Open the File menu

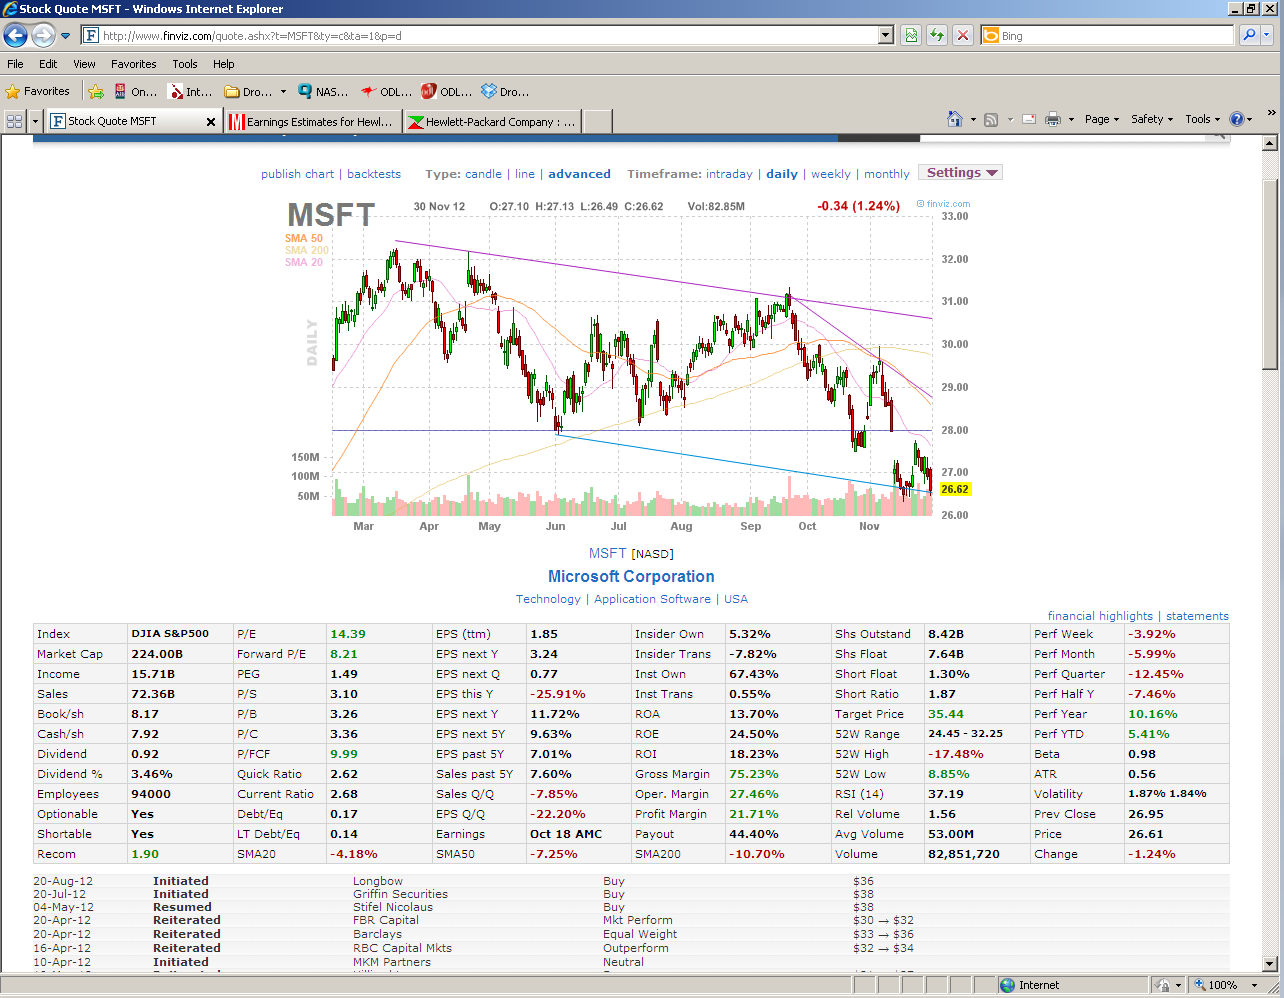15,64
